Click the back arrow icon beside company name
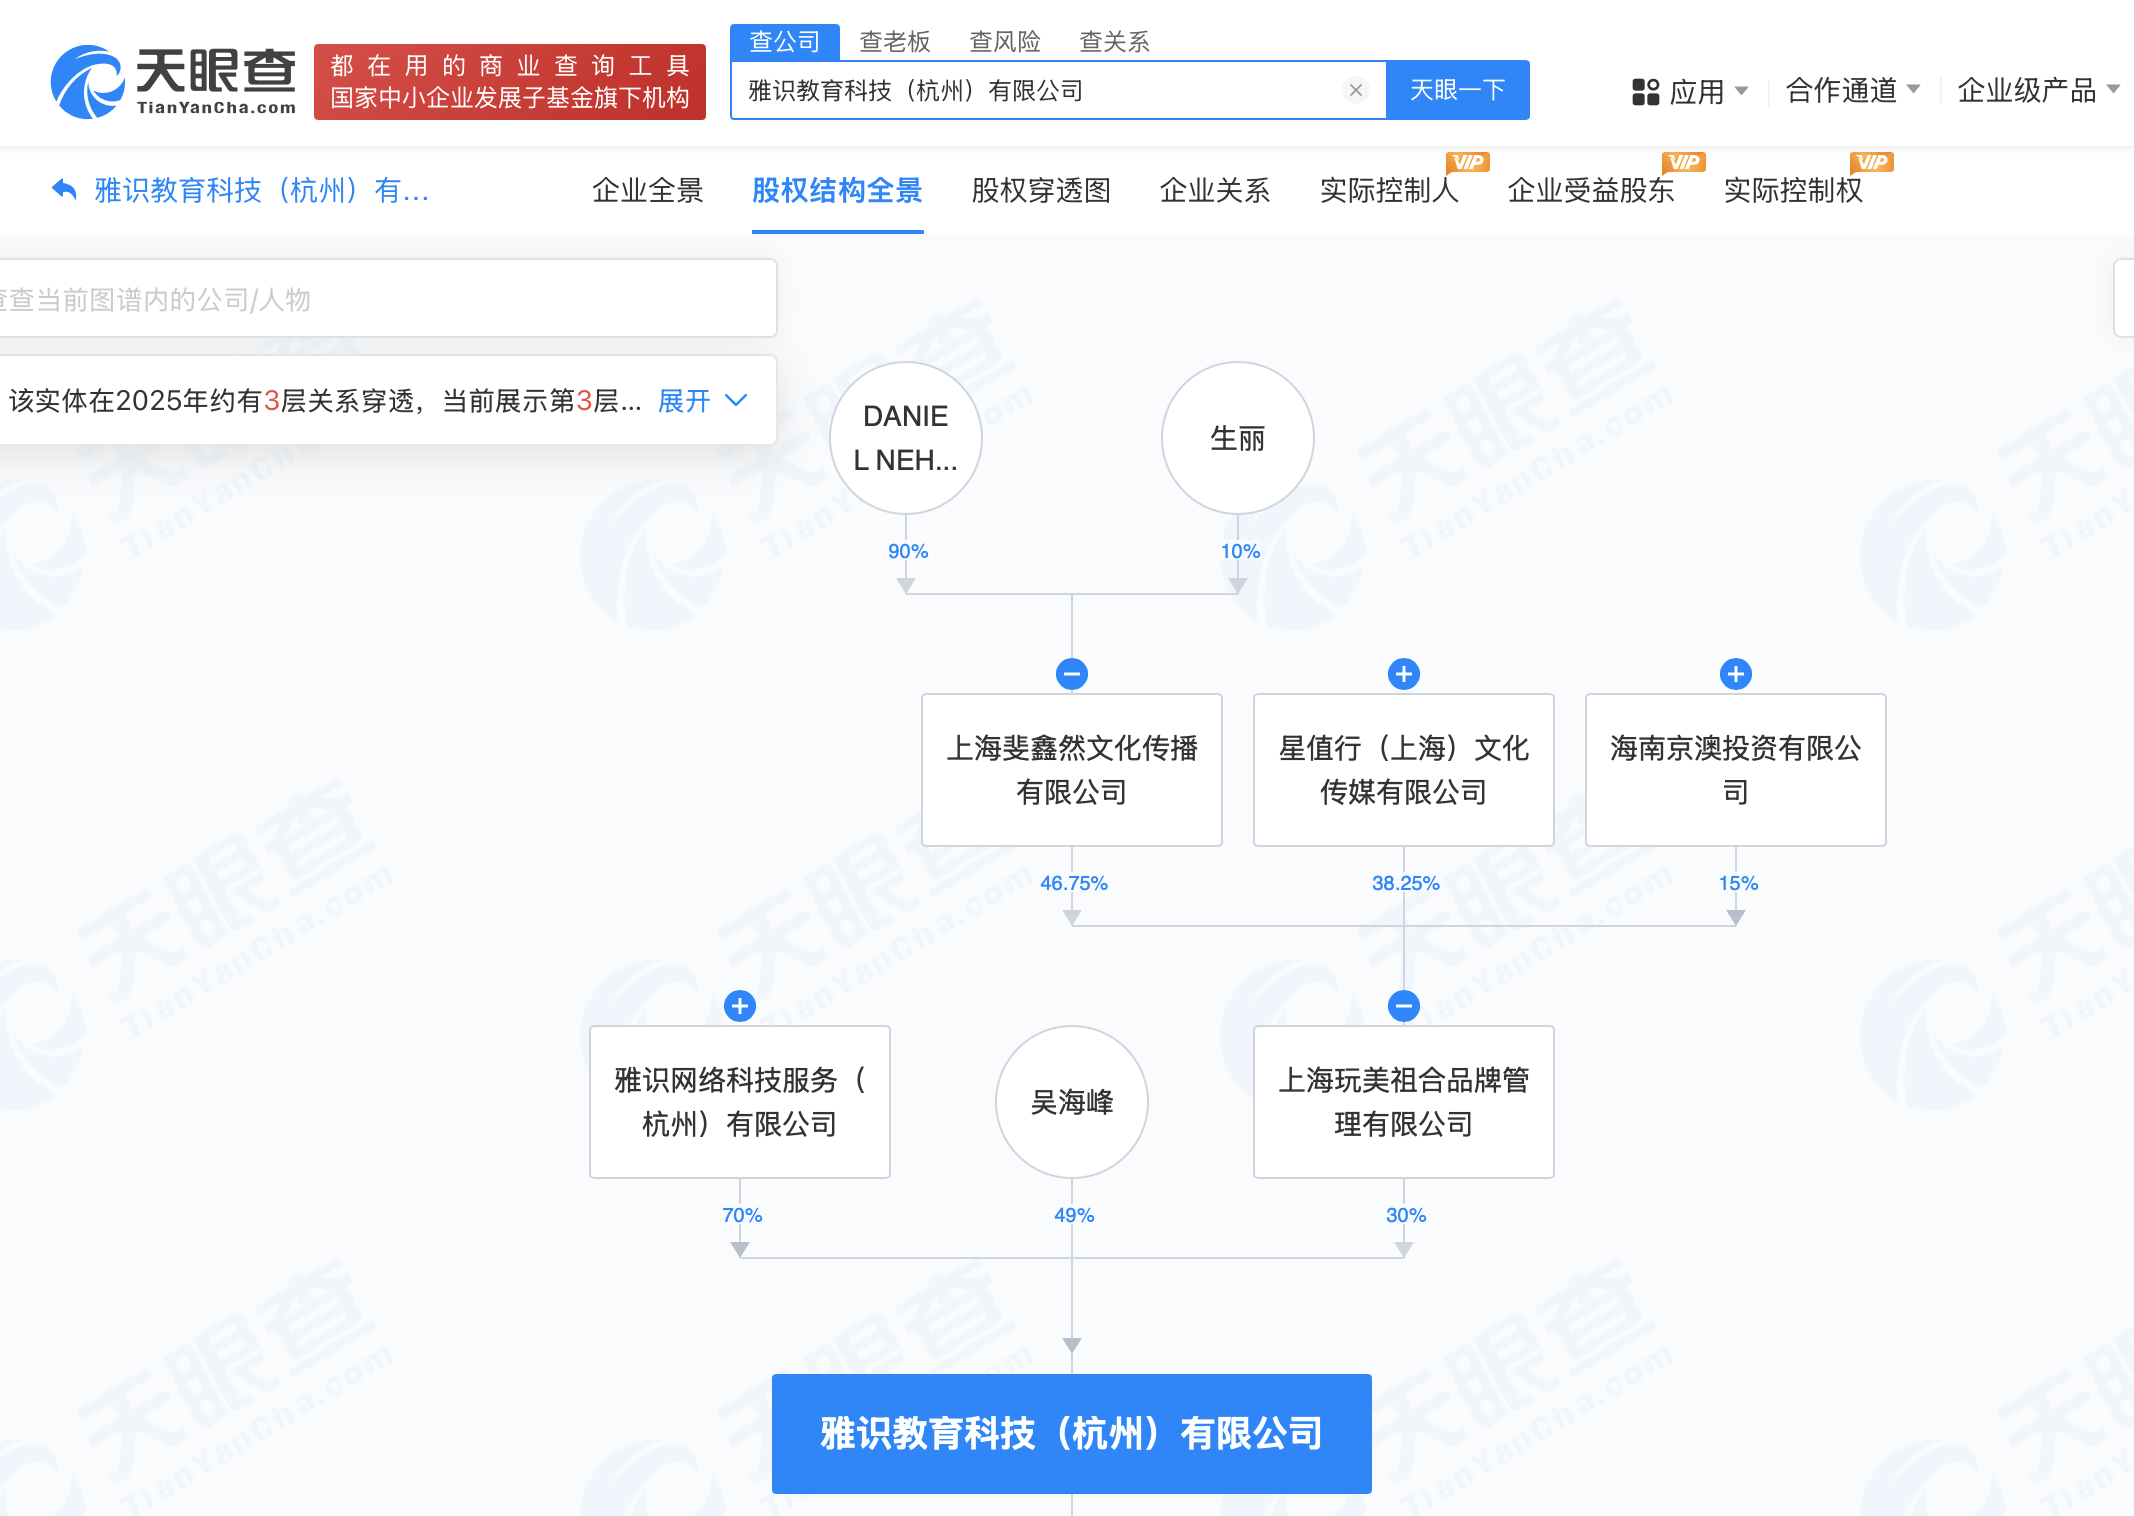The height and width of the screenshot is (1516, 2134). point(64,190)
